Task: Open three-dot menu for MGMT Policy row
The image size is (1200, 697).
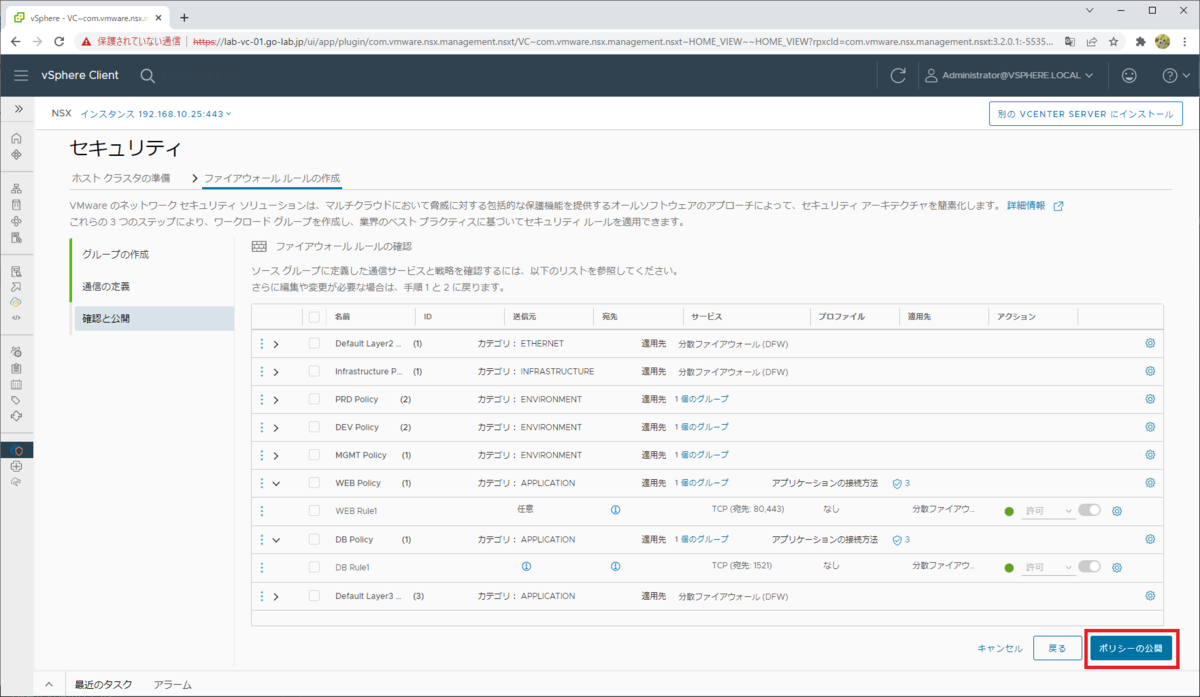Action: (x=262, y=455)
